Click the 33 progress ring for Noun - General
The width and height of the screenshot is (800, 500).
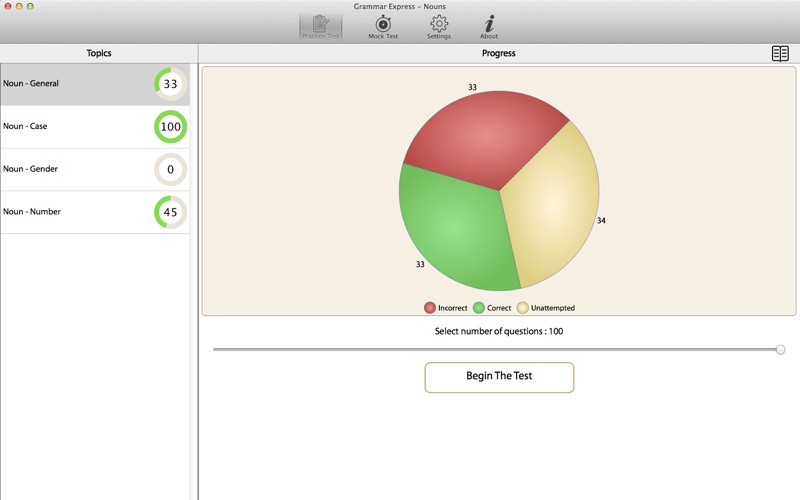pyautogui.click(x=170, y=84)
